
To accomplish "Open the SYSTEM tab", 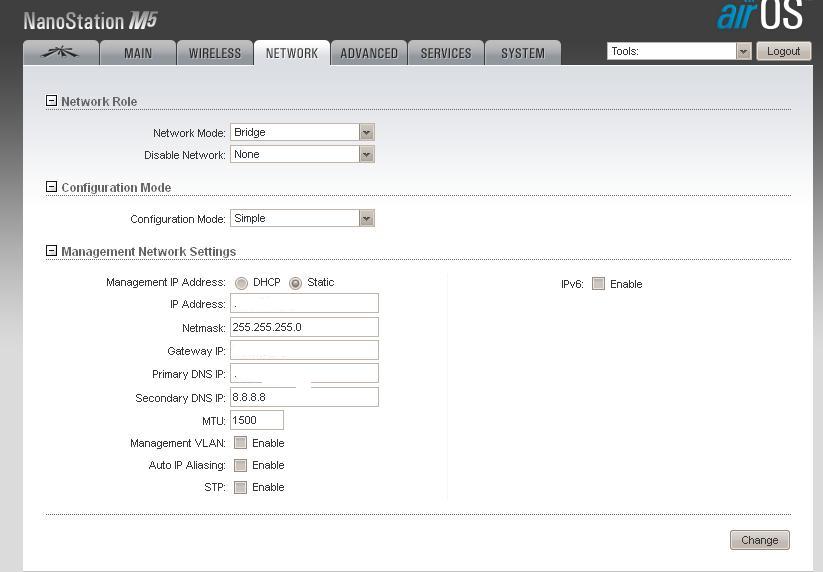I will (523, 53).
